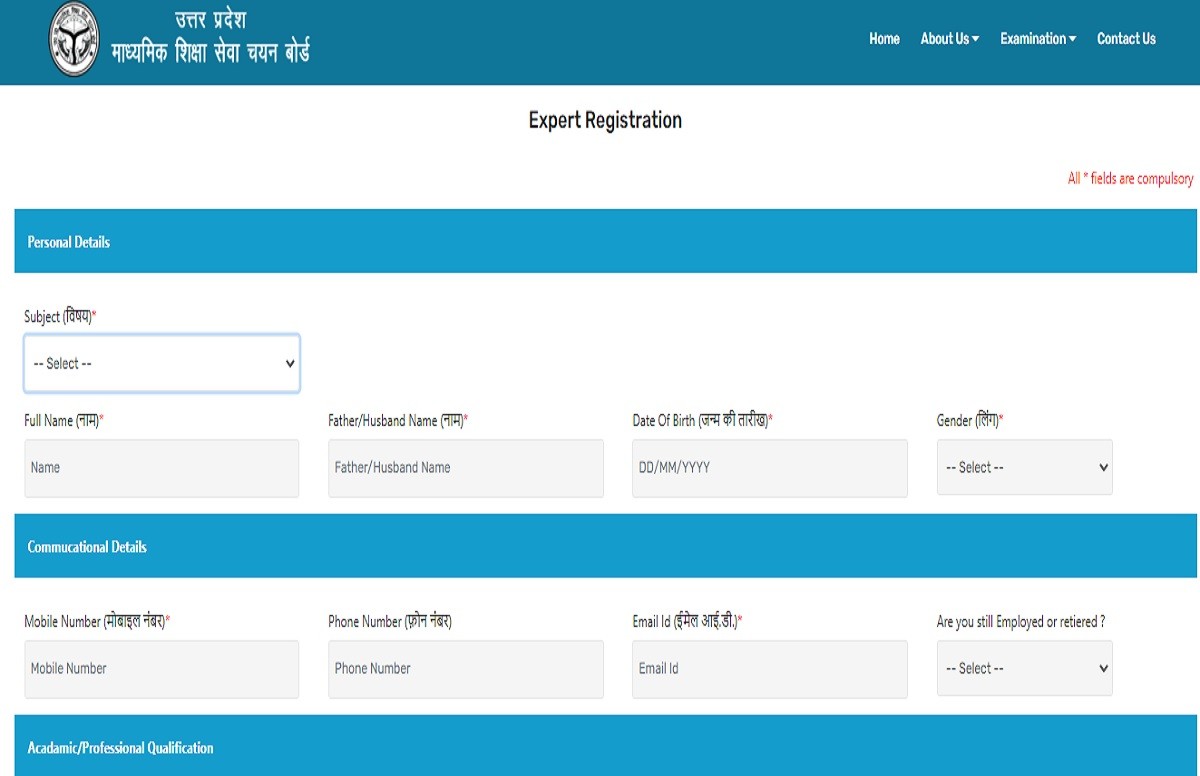This screenshot has width=1200, height=776.
Task: Click the compulsory fields notice text
Action: coord(1130,179)
